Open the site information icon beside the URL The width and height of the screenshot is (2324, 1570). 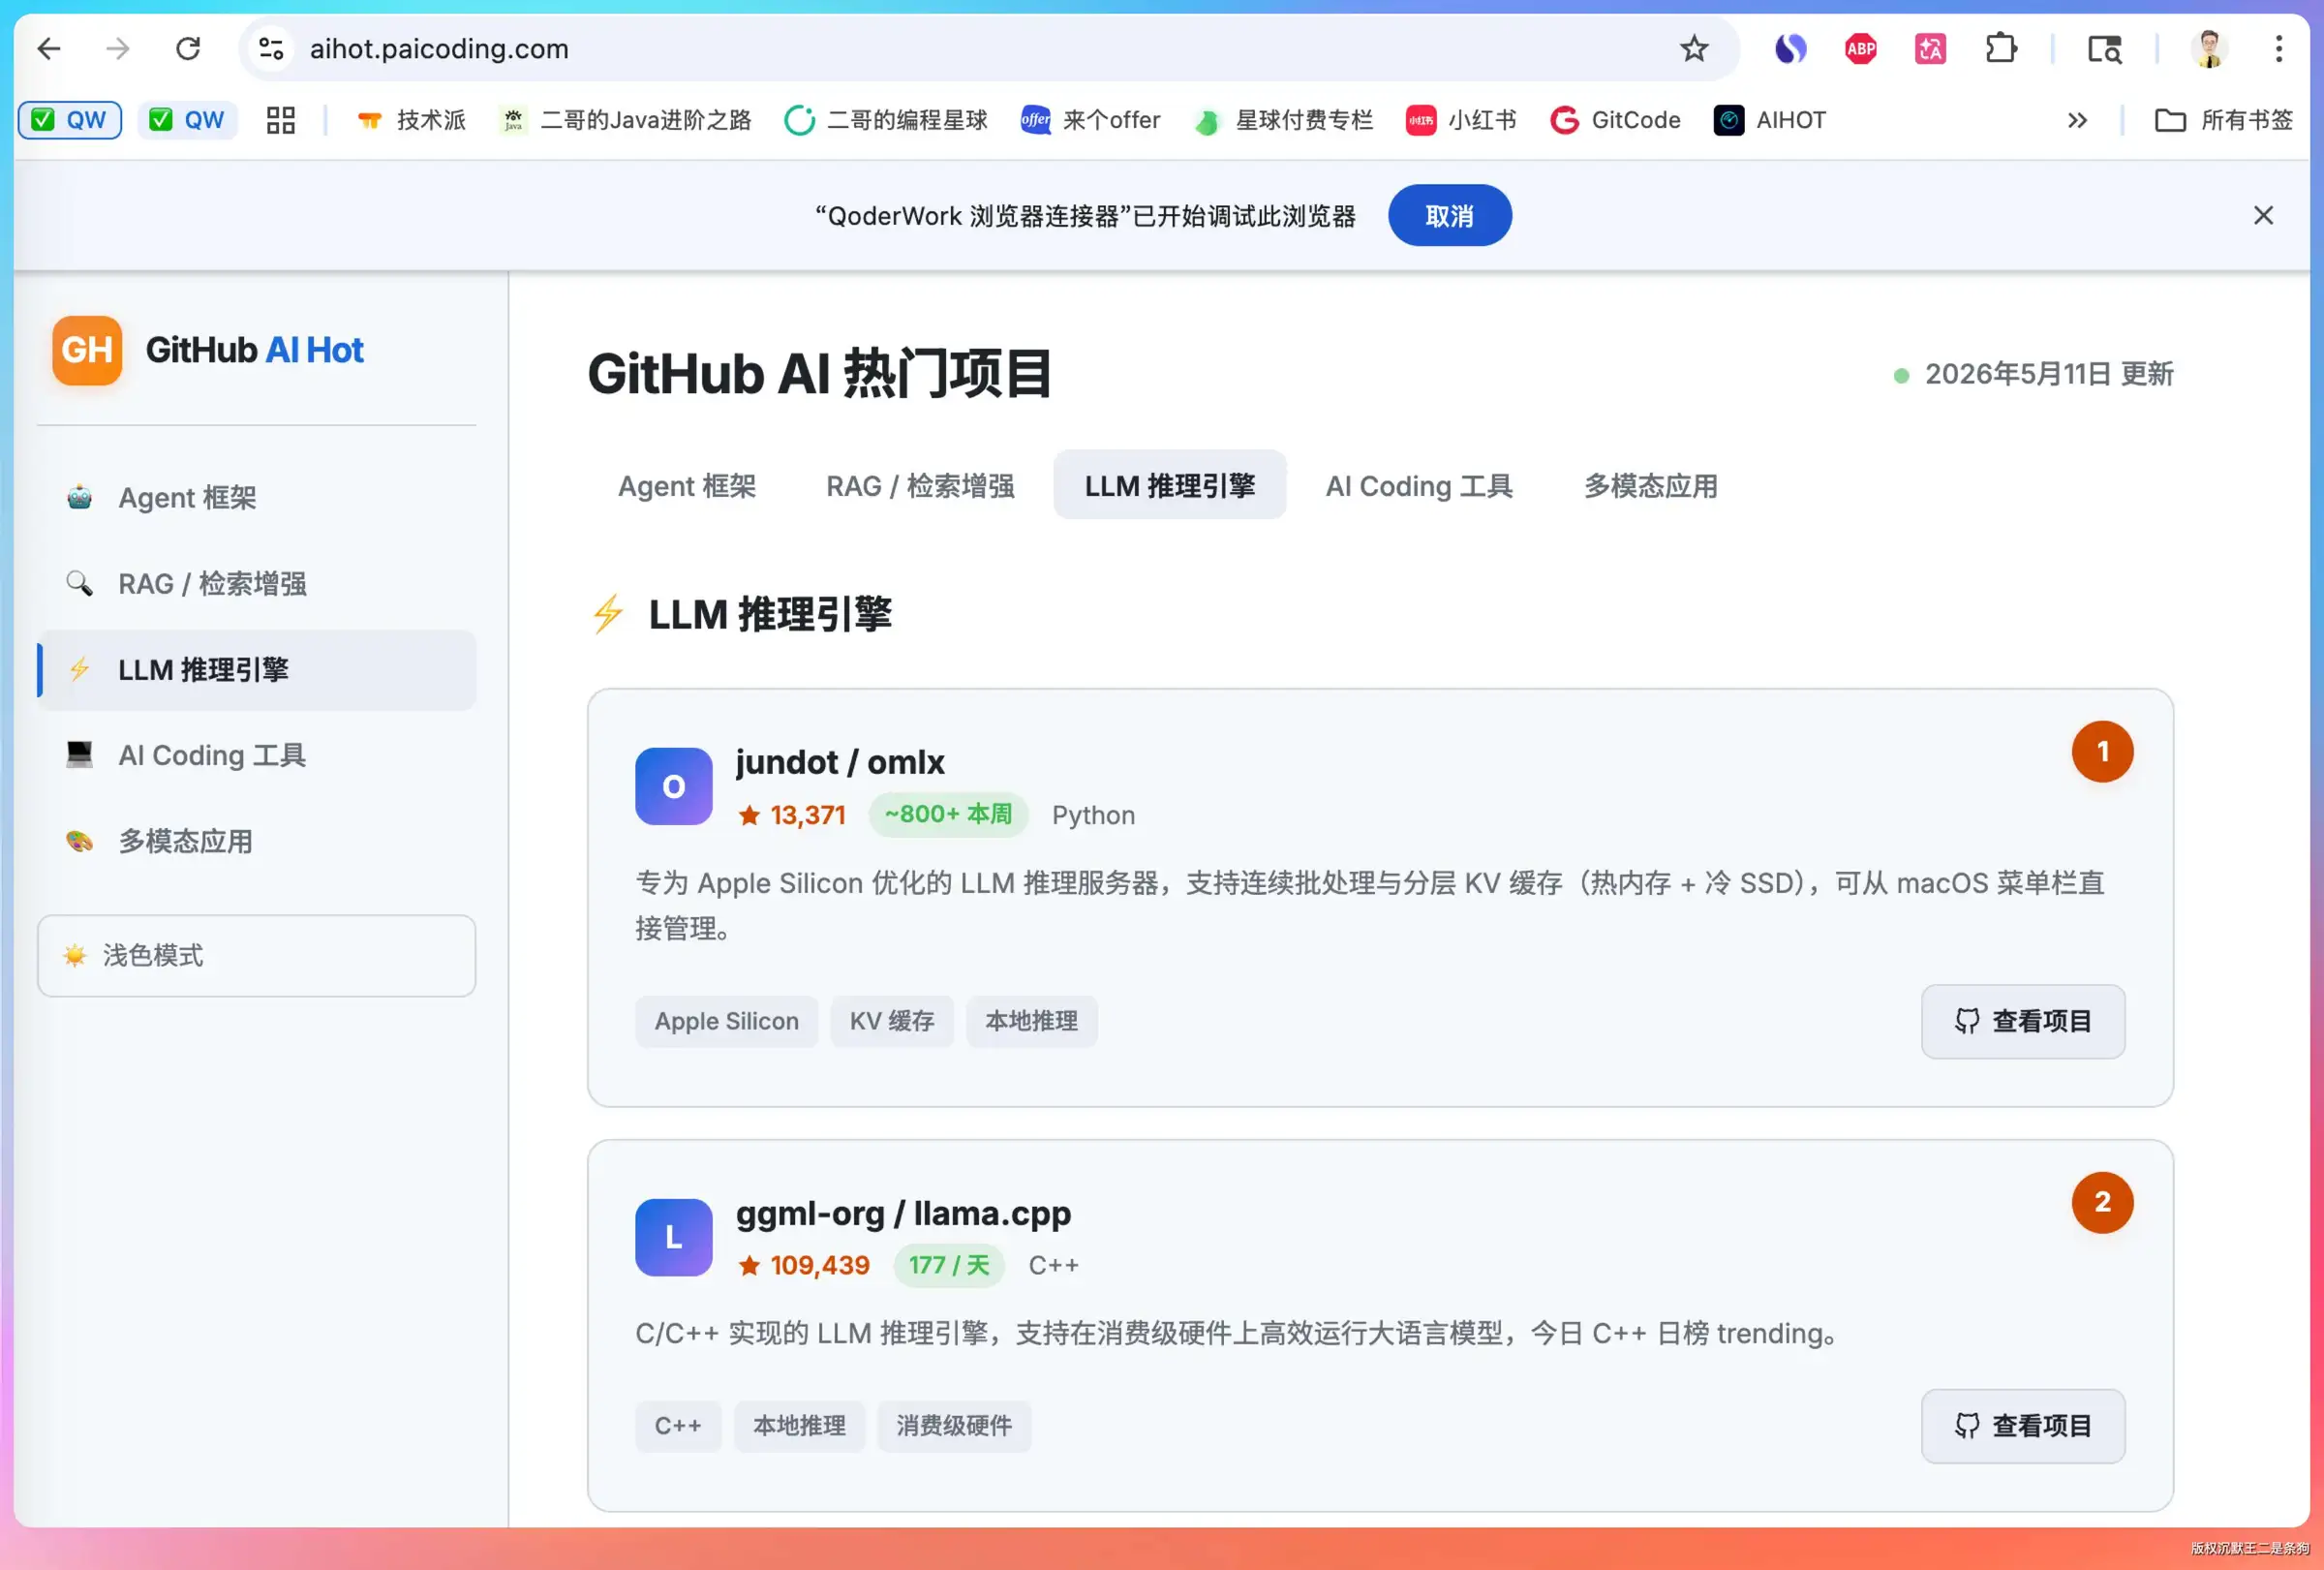(271, 49)
